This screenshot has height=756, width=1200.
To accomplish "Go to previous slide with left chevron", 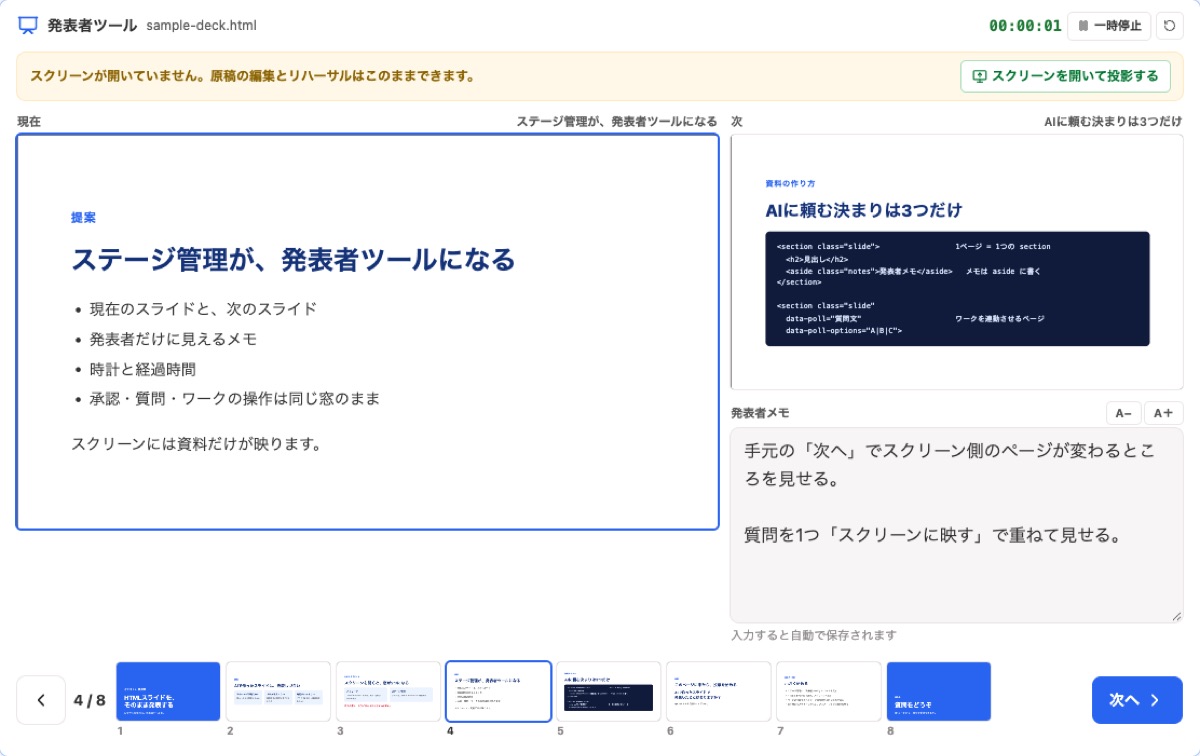I will pyautogui.click(x=41, y=700).
